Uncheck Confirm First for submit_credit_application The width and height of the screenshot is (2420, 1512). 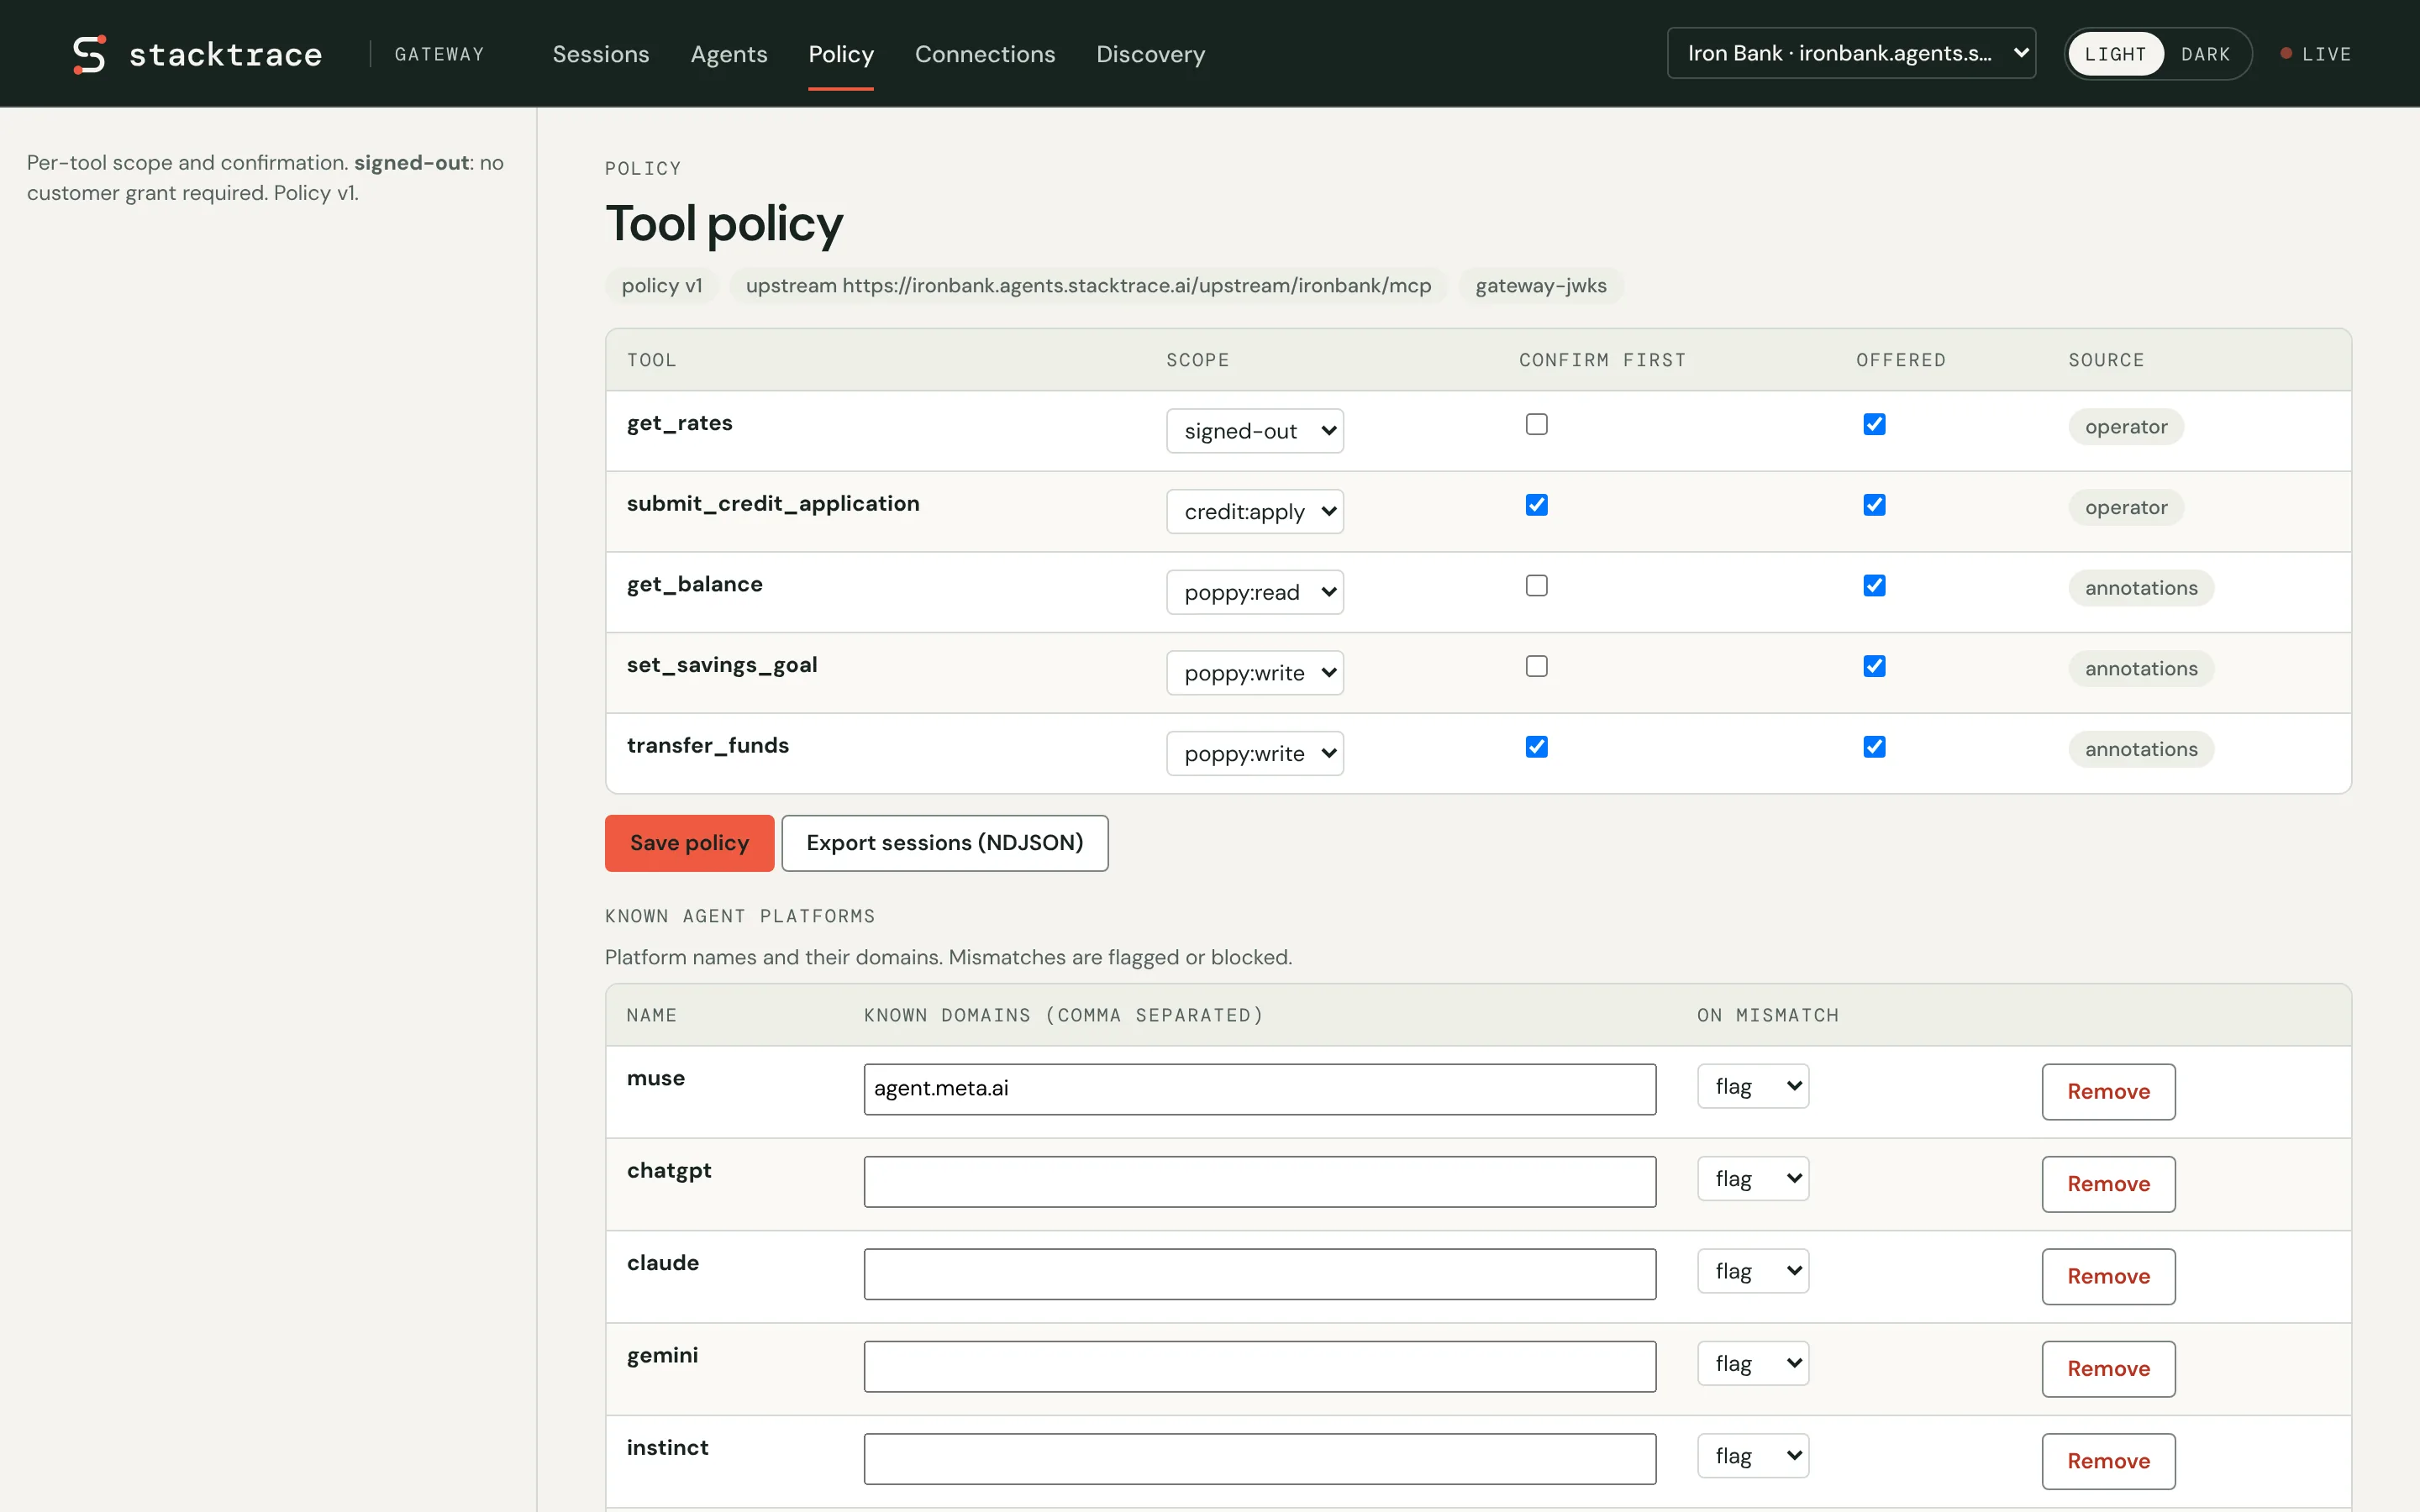[1536, 505]
